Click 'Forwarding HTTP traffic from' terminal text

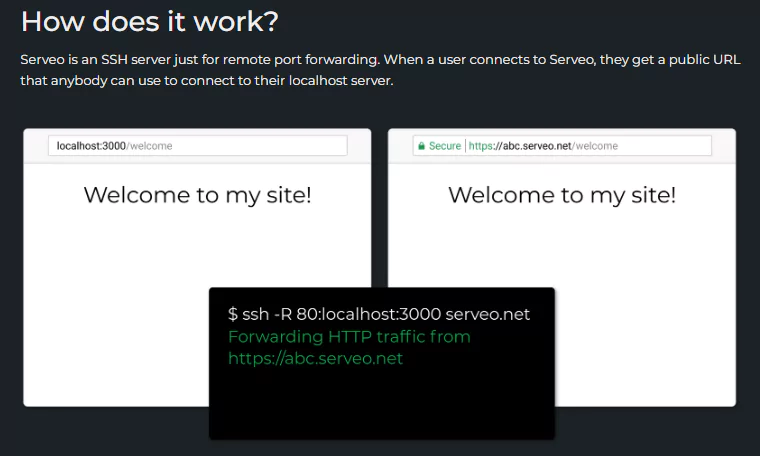(x=349, y=336)
